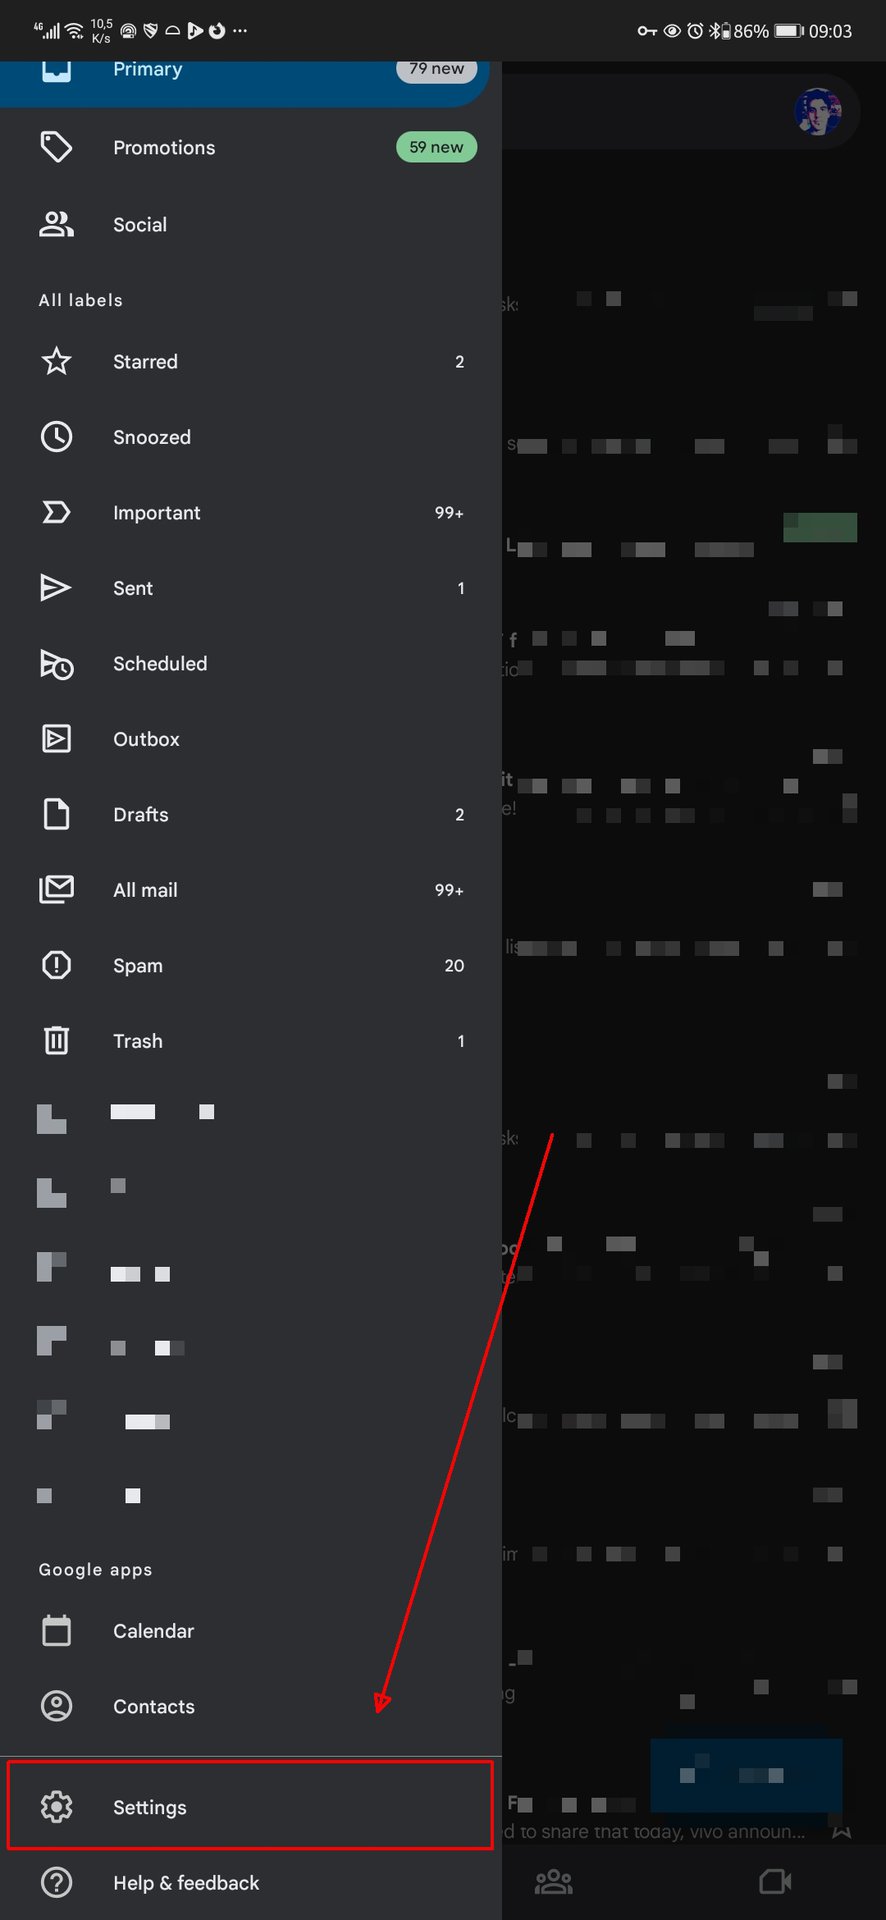This screenshot has height=1920, width=886.
Task: Tap the Starred star icon
Action: (56, 361)
